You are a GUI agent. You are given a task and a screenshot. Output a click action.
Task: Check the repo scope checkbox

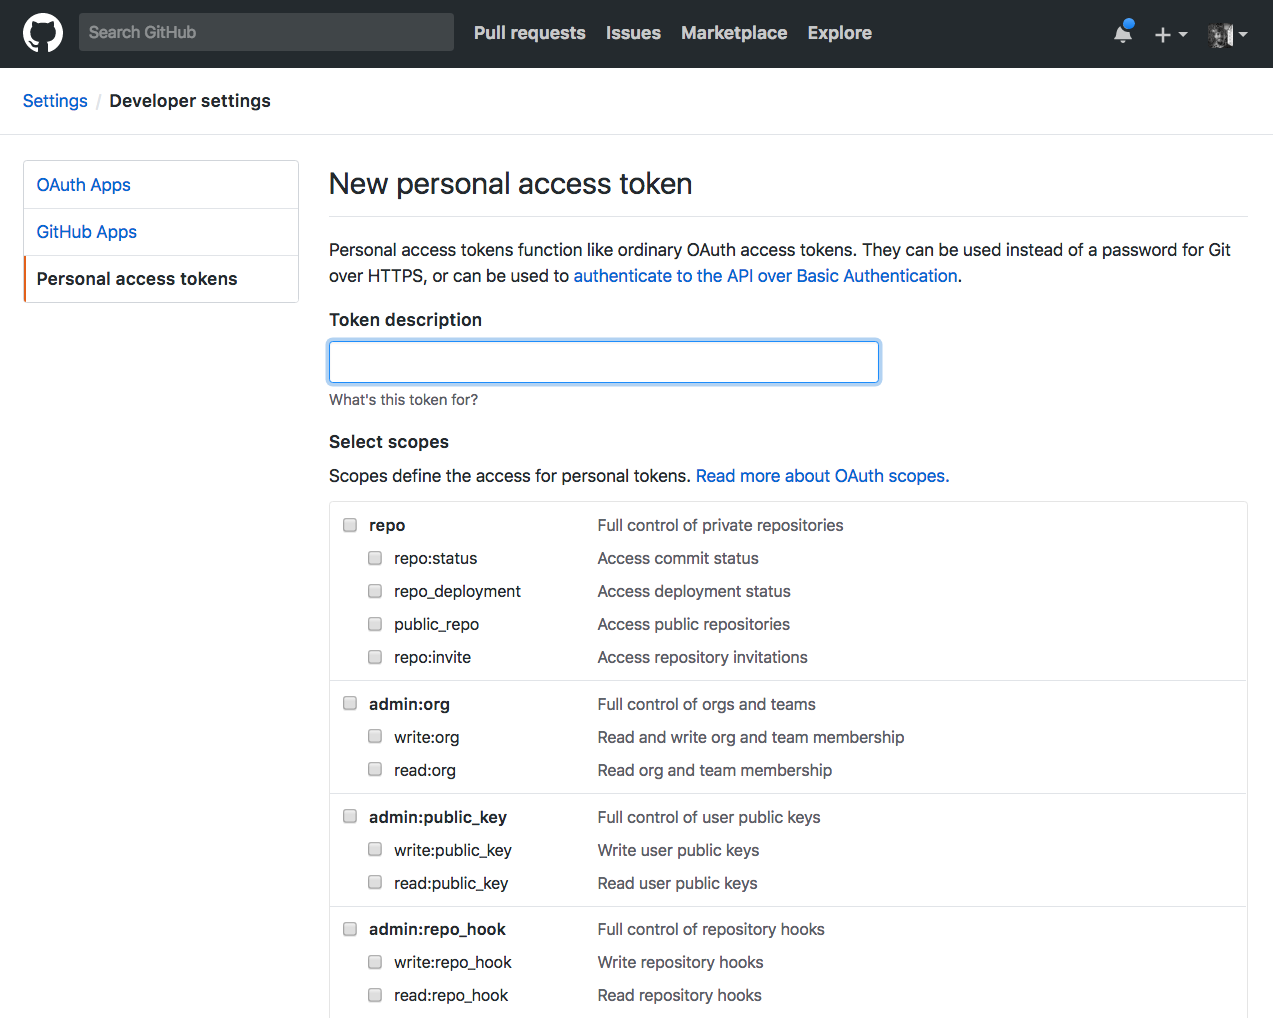[x=349, y=524]
